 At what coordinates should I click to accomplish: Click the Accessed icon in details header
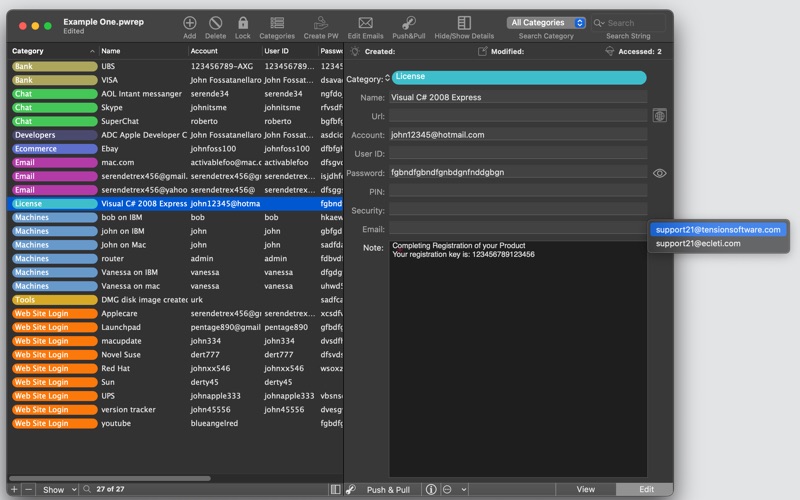pos(609,51)
